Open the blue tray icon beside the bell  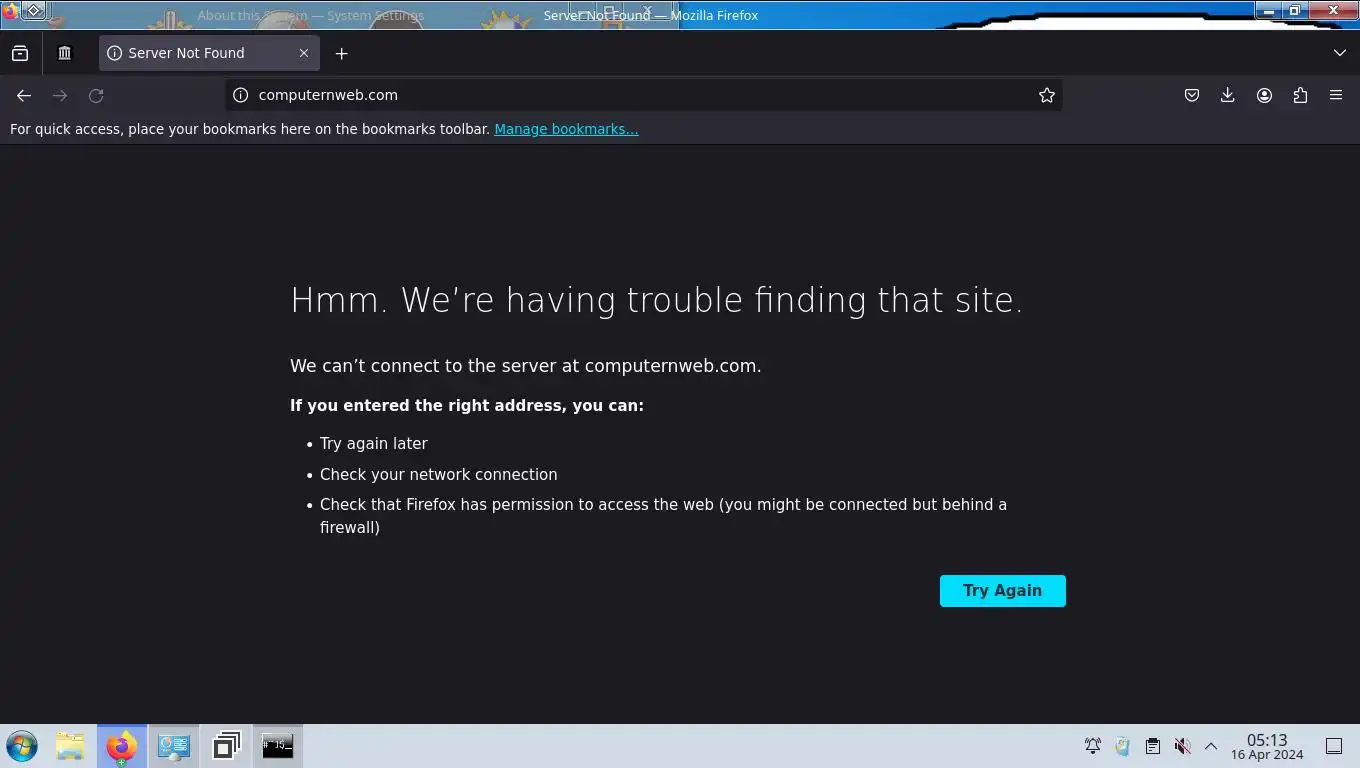point(1123,746)
